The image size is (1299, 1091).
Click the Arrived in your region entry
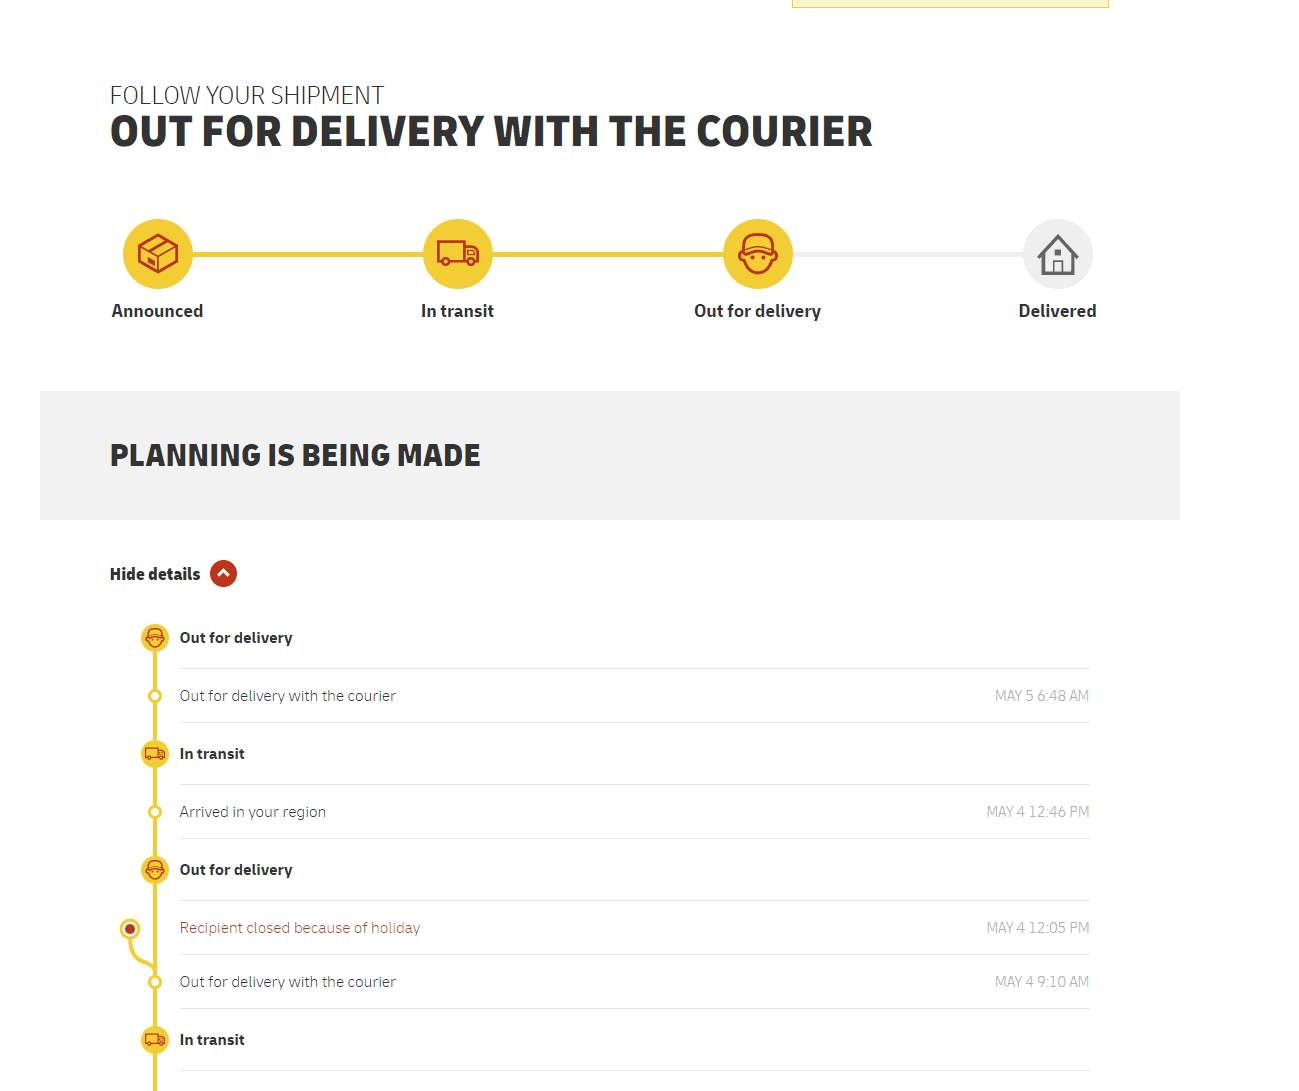click(x=634, y=812)
